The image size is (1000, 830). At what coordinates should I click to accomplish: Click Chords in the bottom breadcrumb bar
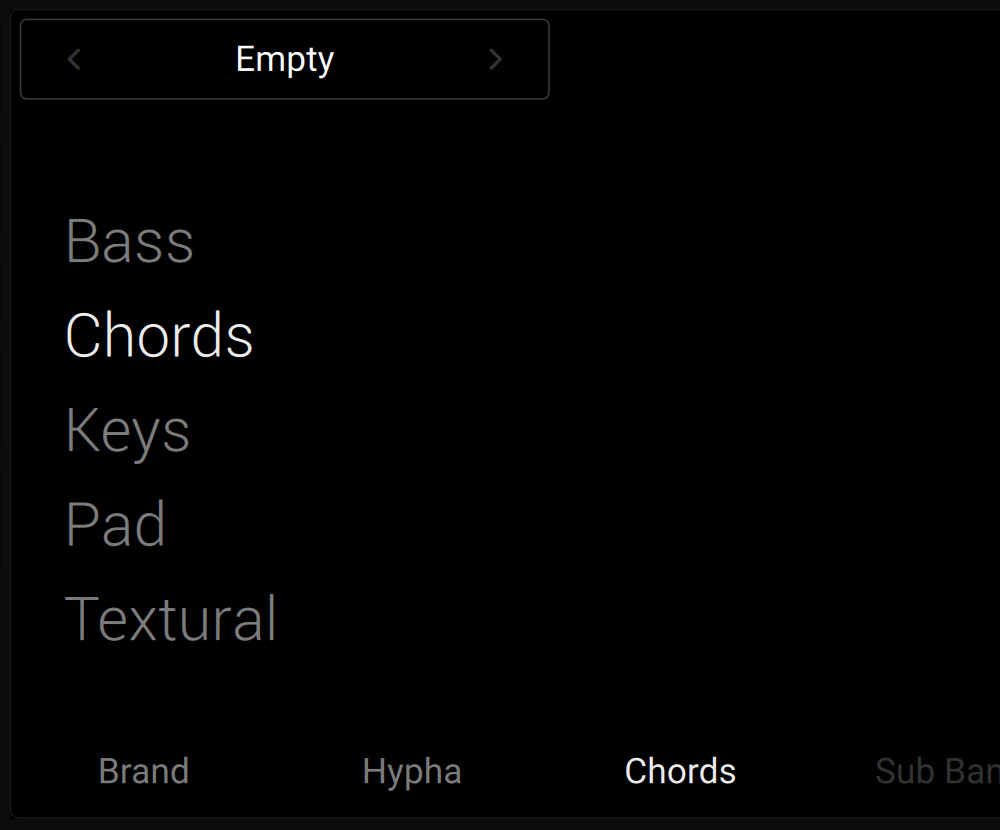(x=680, y=770)
